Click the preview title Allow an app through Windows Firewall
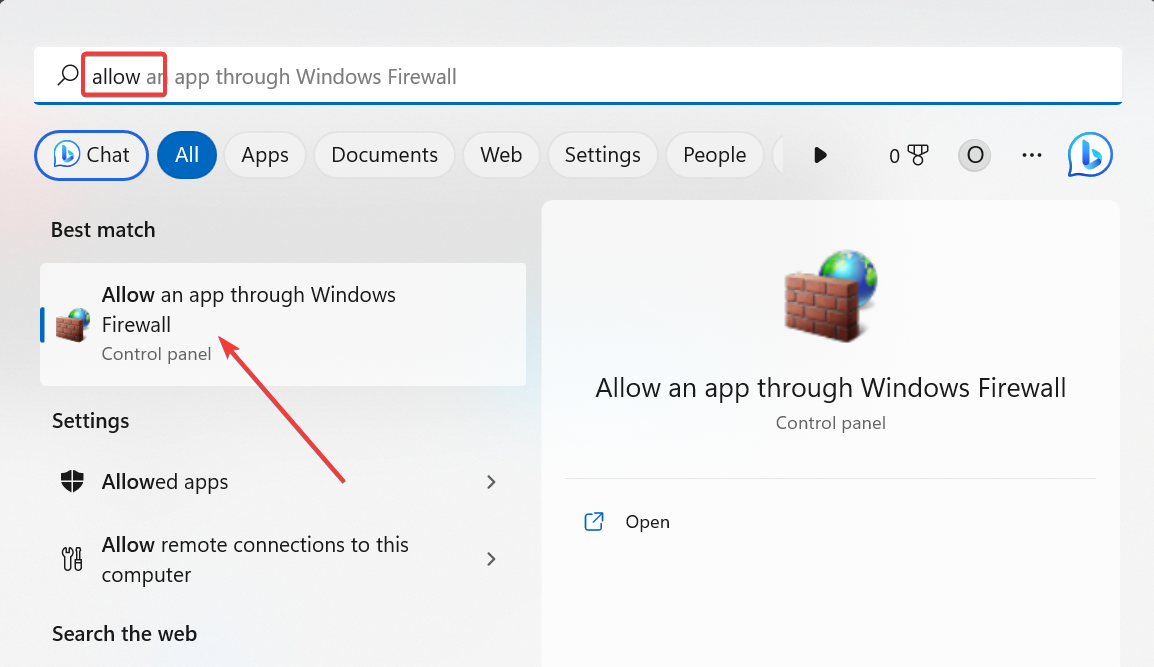Viewport: 1154px width, 667px height. tap(831, 388)
